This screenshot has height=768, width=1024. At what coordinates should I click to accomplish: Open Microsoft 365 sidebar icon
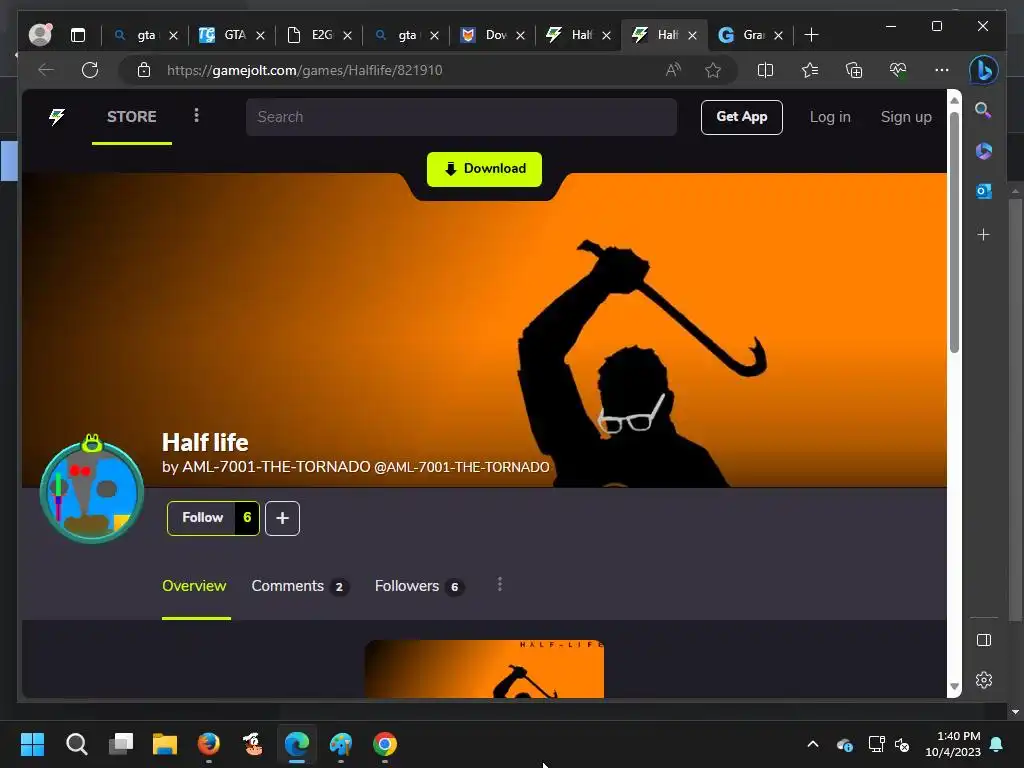tap(984, 151)
